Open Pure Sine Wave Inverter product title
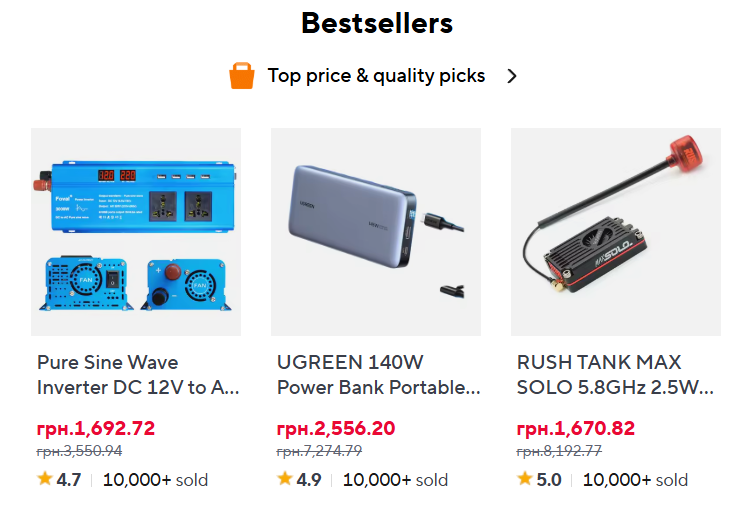 pos(138,375)
